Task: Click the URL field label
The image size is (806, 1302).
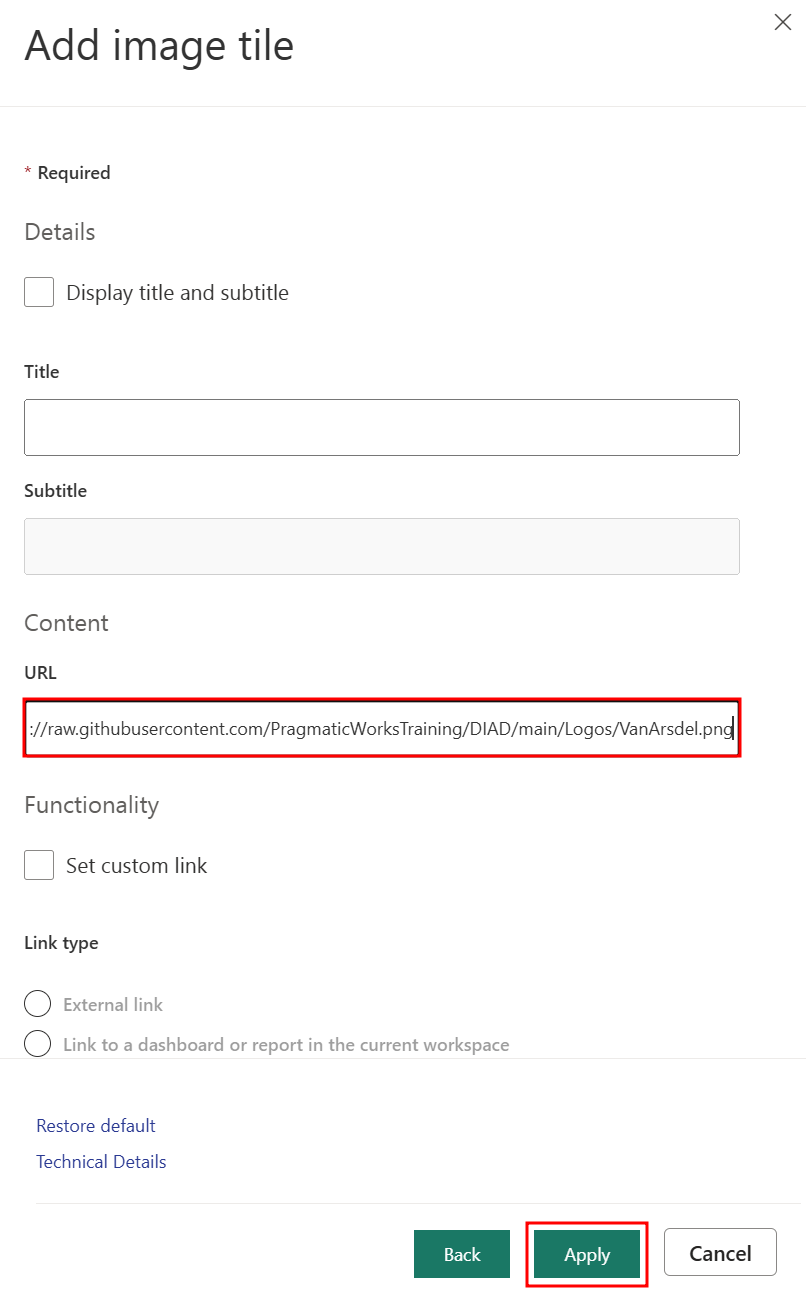Action: point(40,673)
